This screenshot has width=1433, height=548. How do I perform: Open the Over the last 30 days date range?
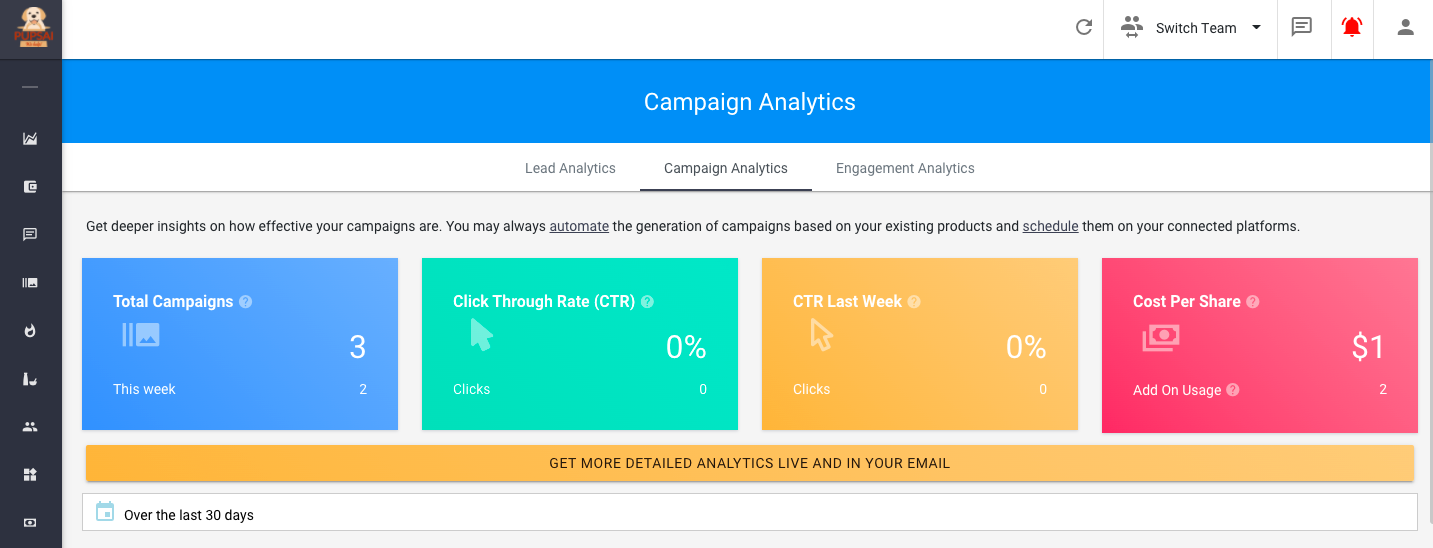point(189,515)
